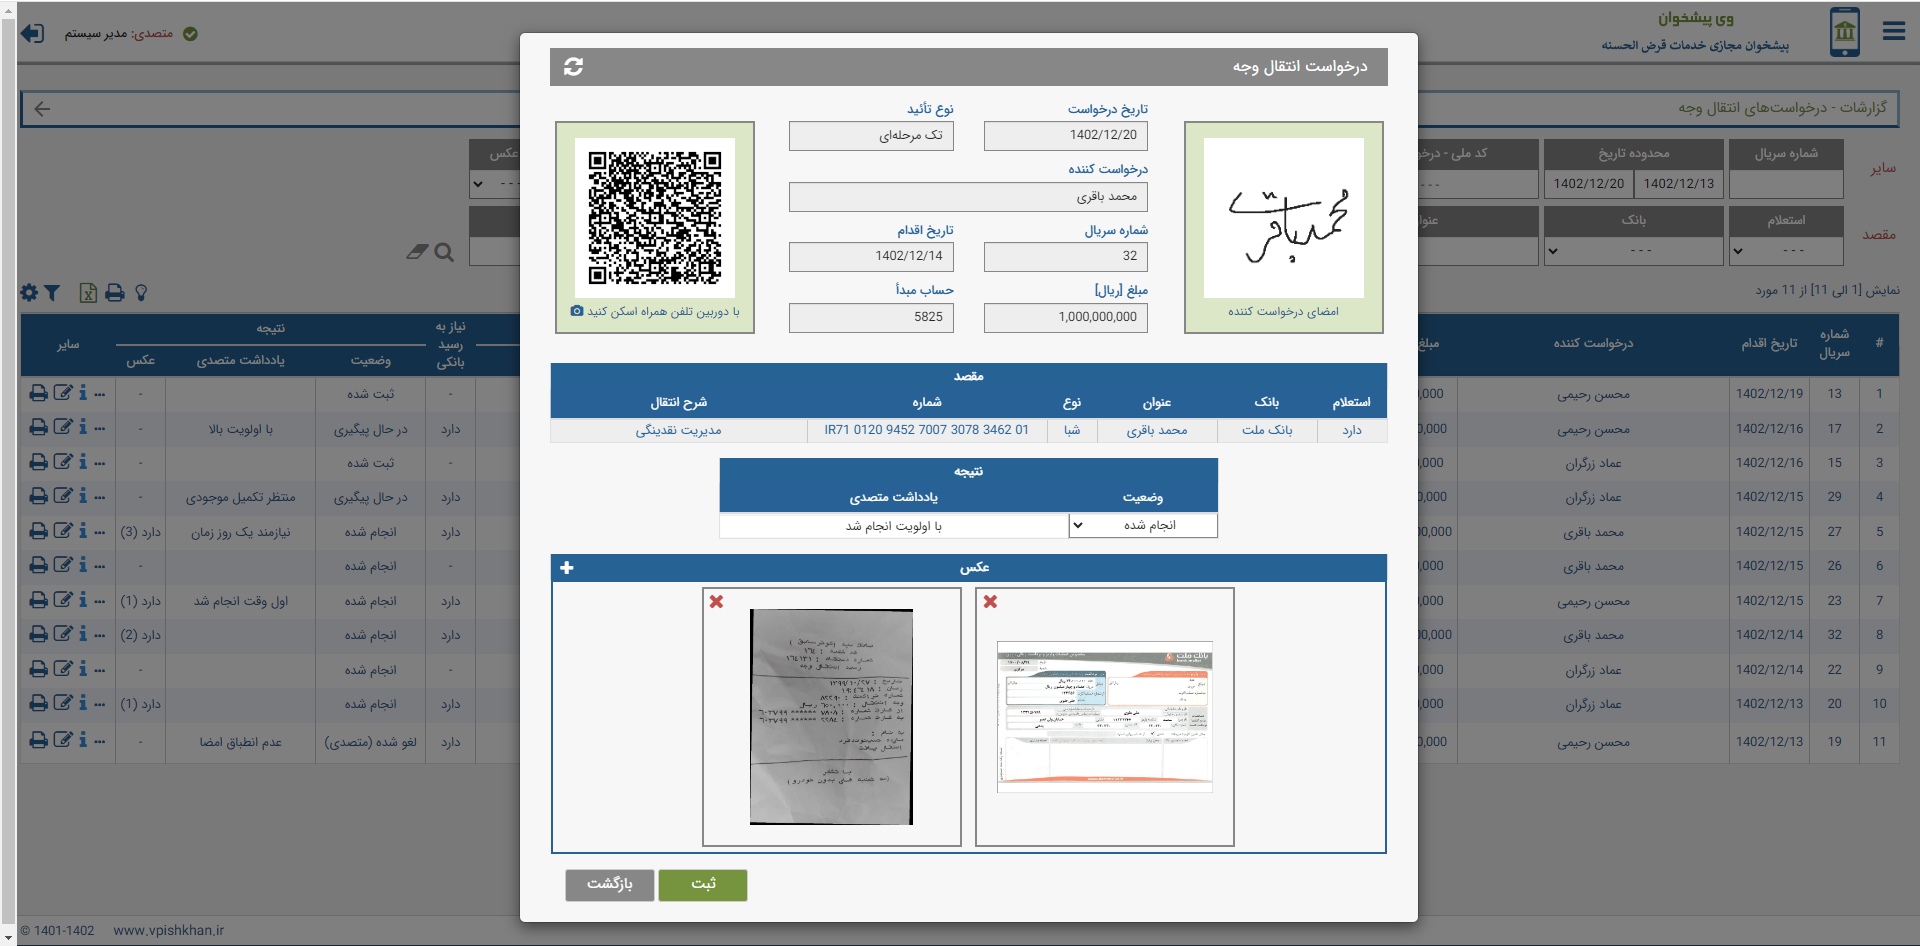
Task: Click edit icon in row 2 of table
Action: [x=63, y=428]
